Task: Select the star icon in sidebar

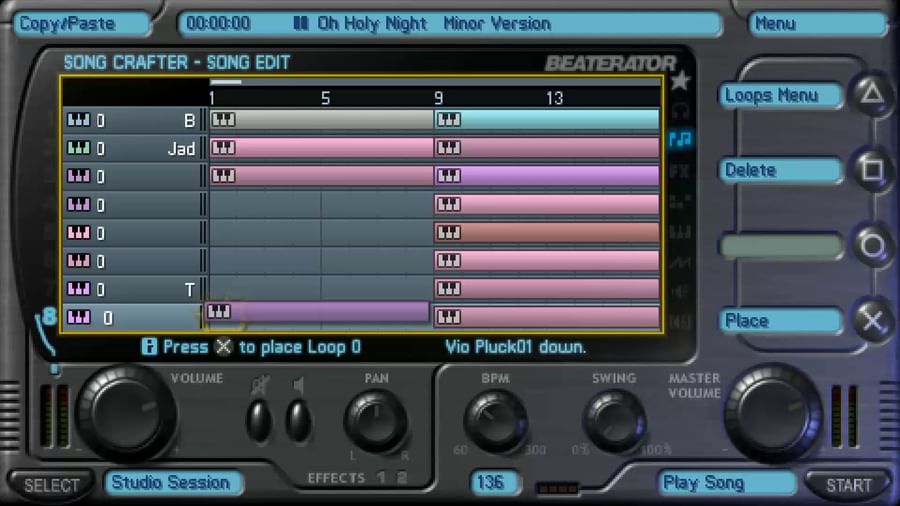Action: (x=680, y=81)
